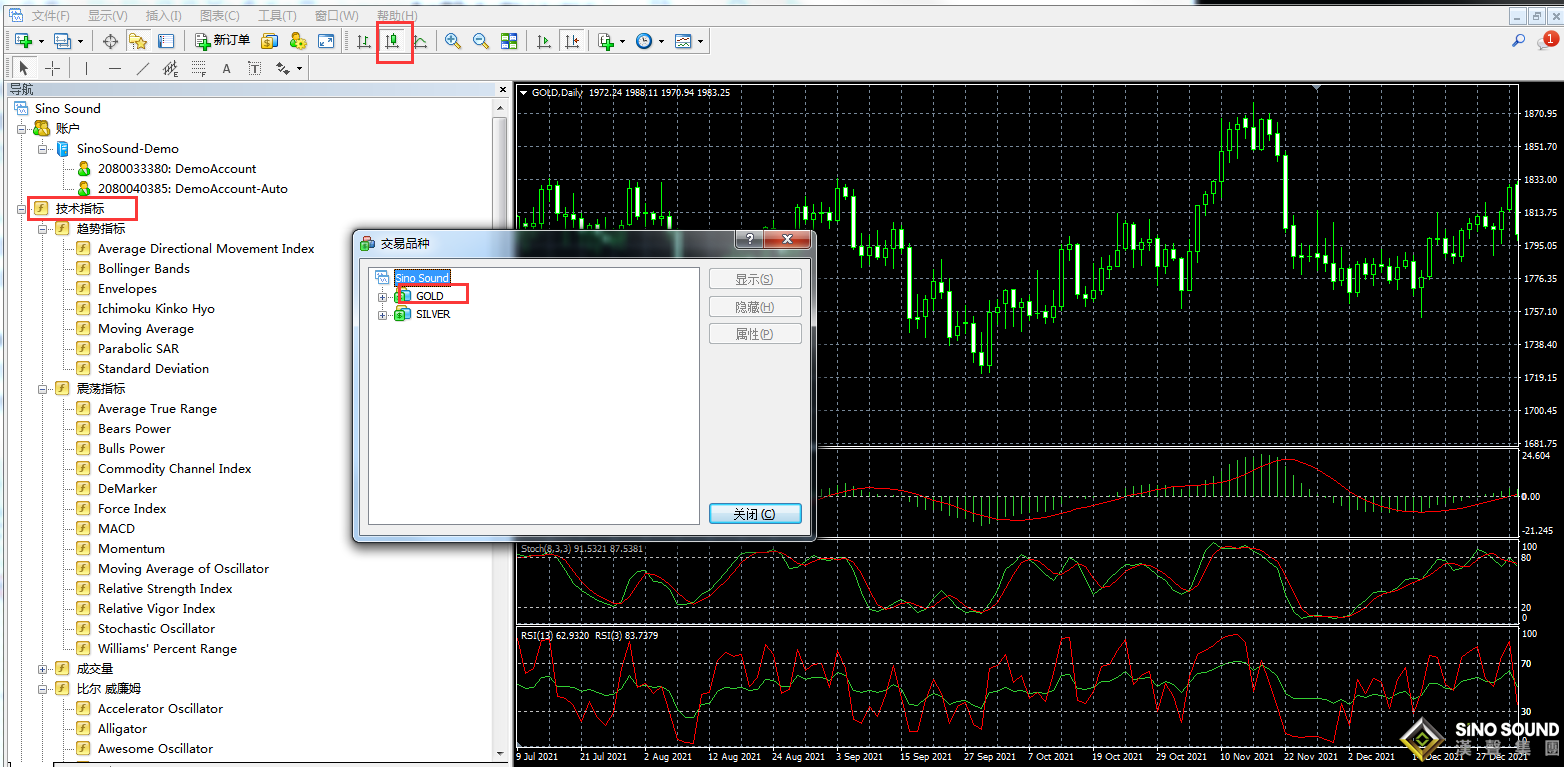Expand the GOLD node in symbols dialog
The width and height of the screenshot is (1564, 767).
pyautogui.click(x=382, y=297)
